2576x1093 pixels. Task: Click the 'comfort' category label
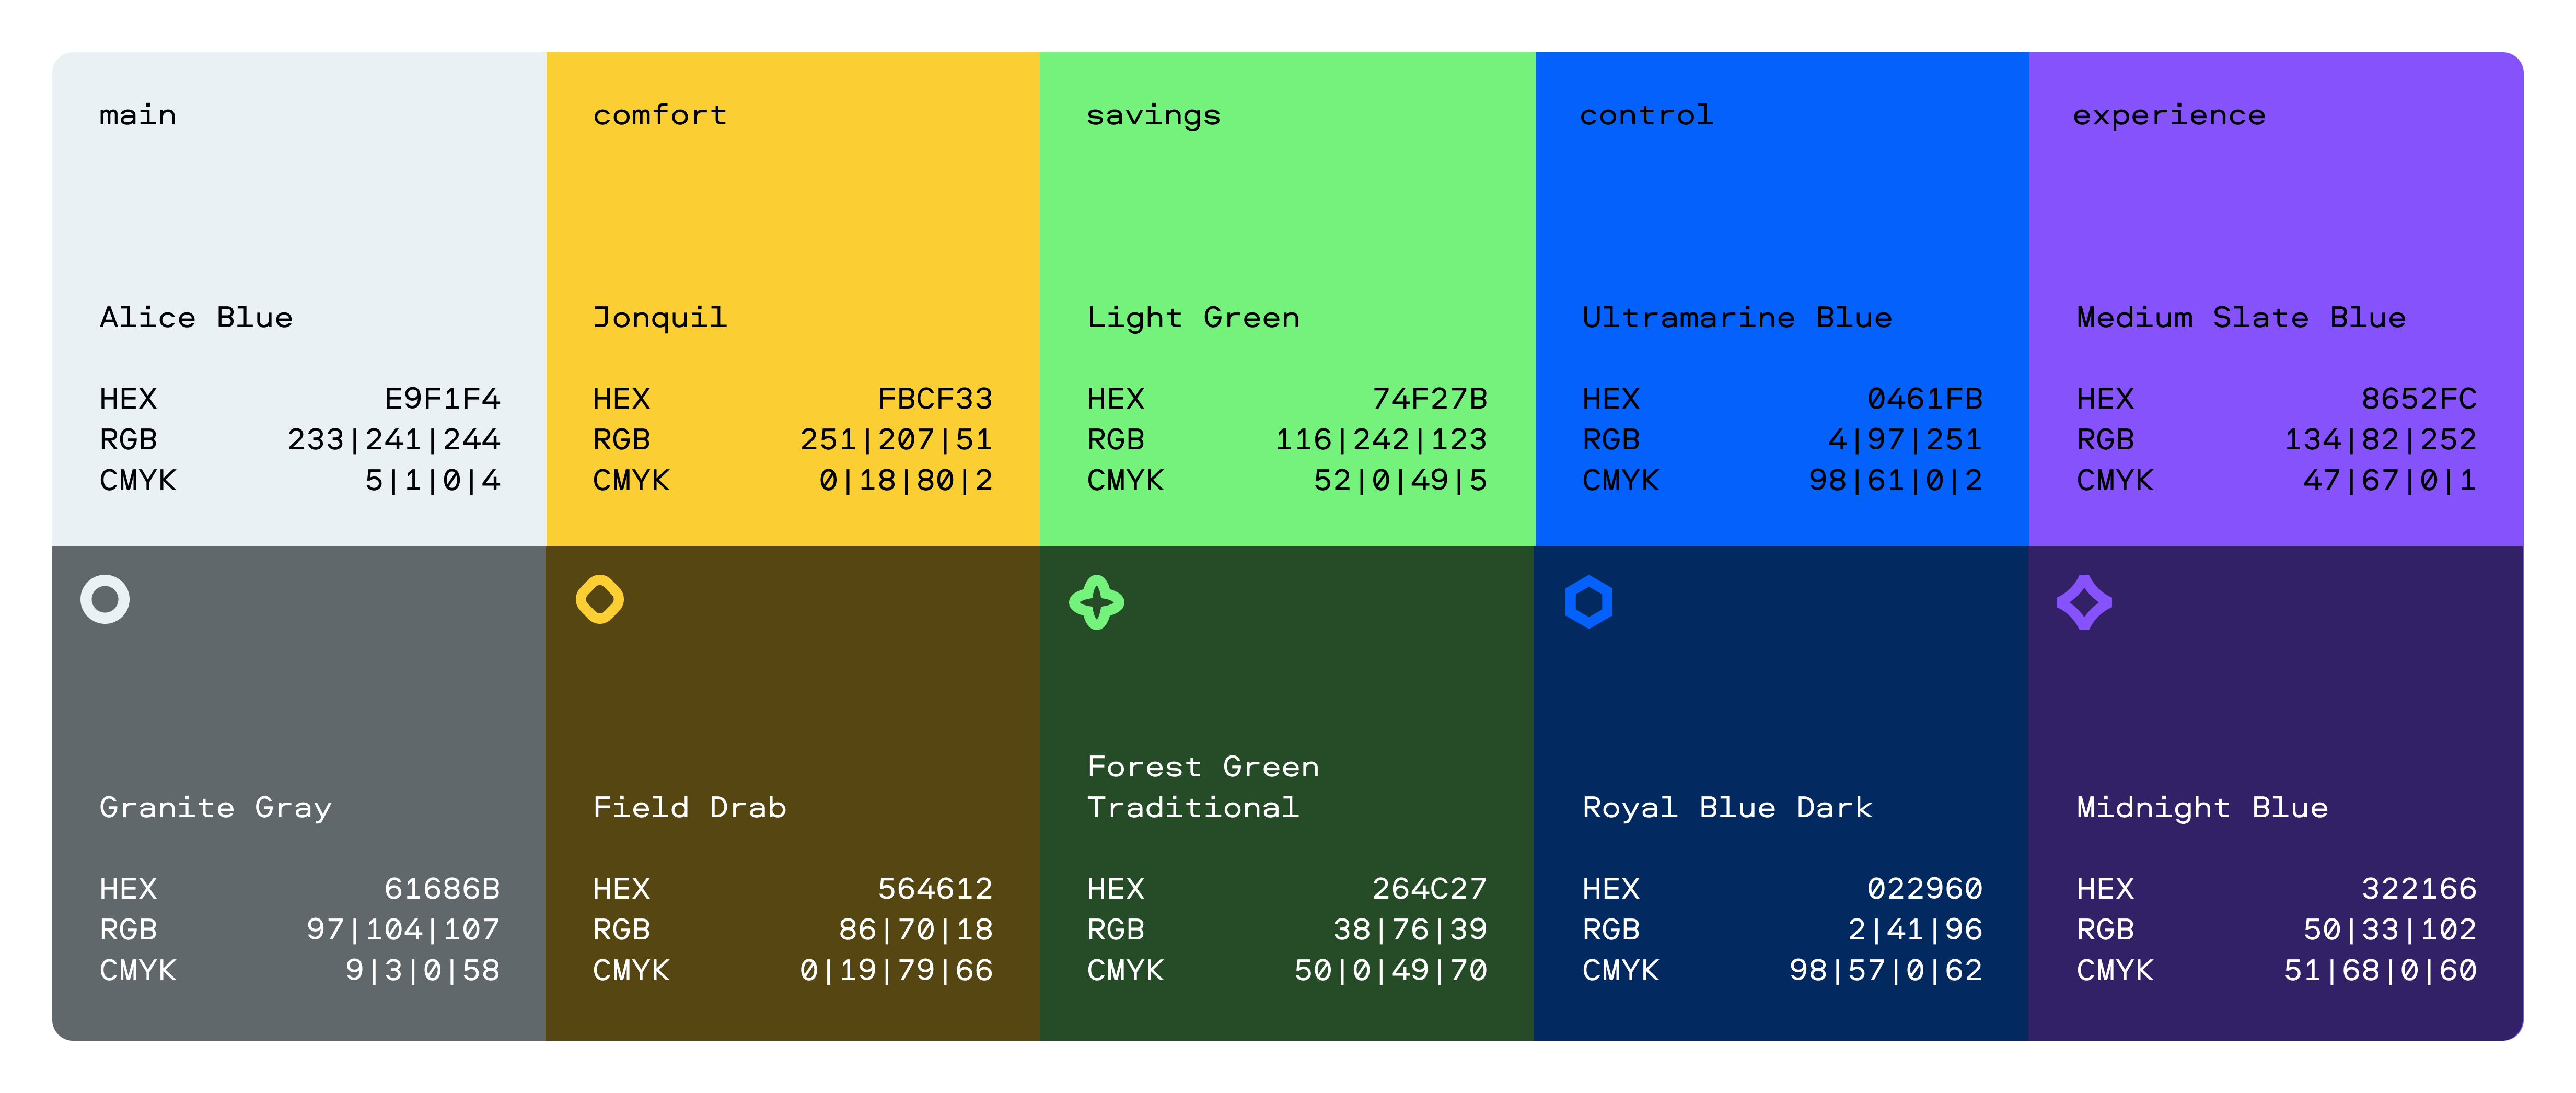[x=660, y=116]
